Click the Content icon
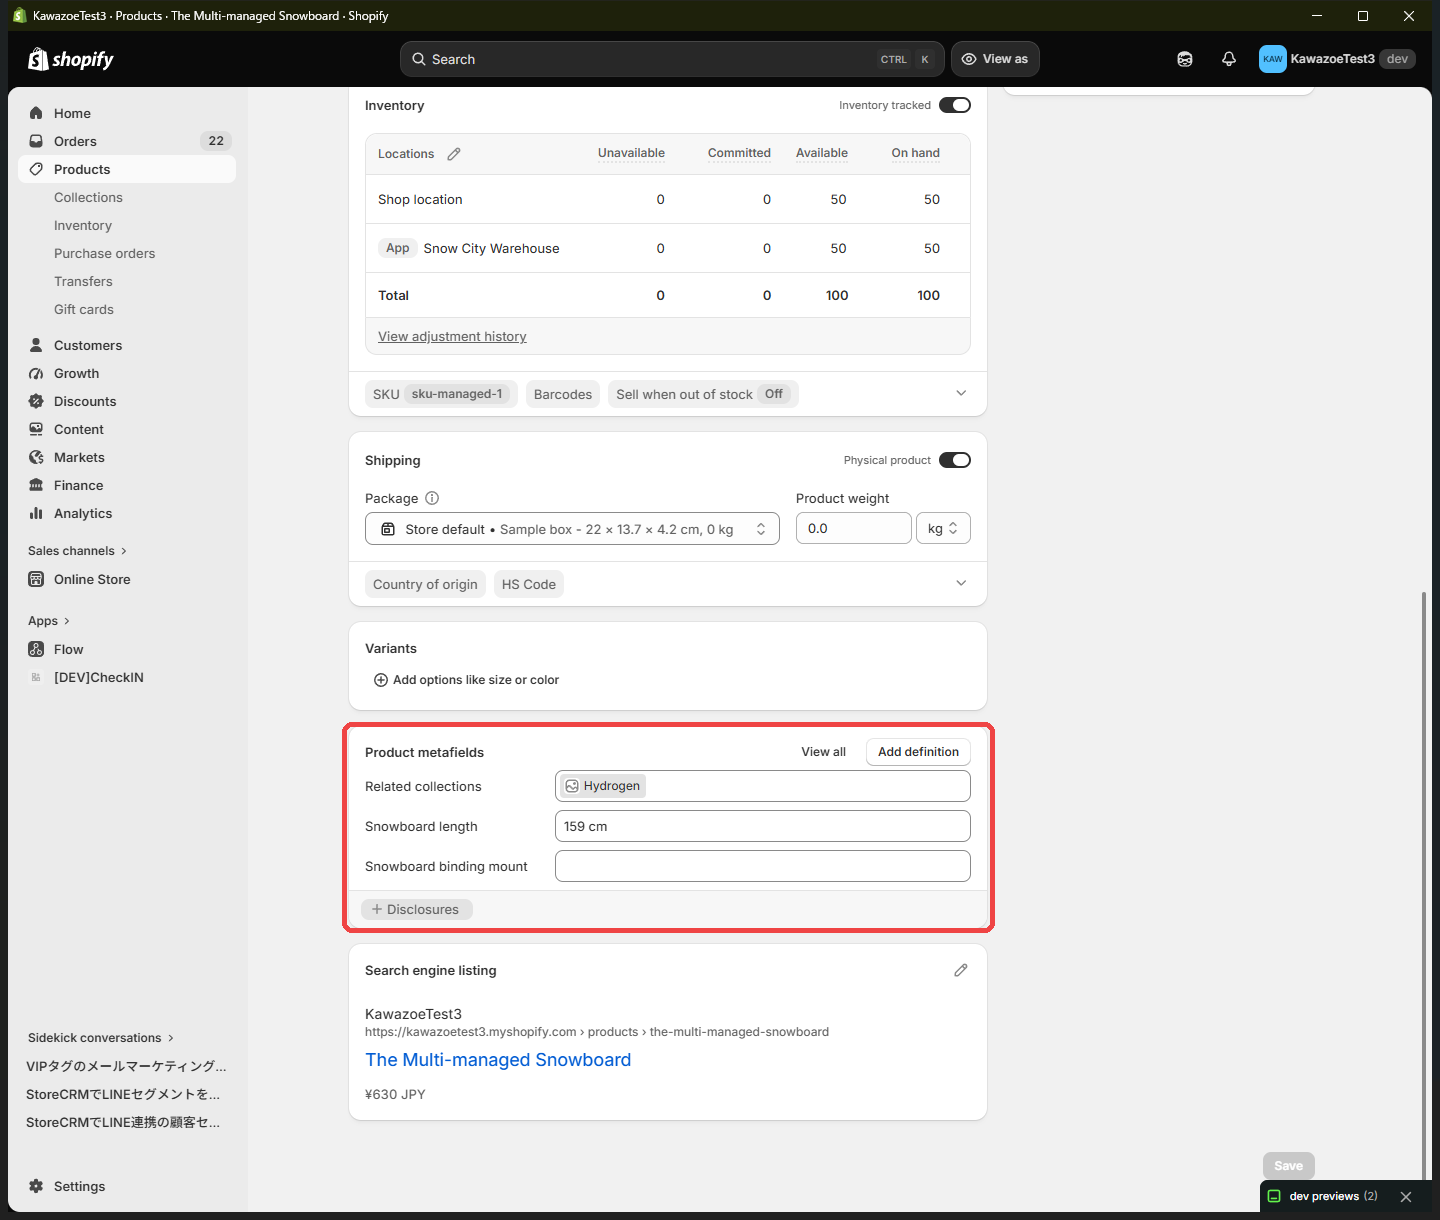The image size is (1440, 1220). click(36, 429)
